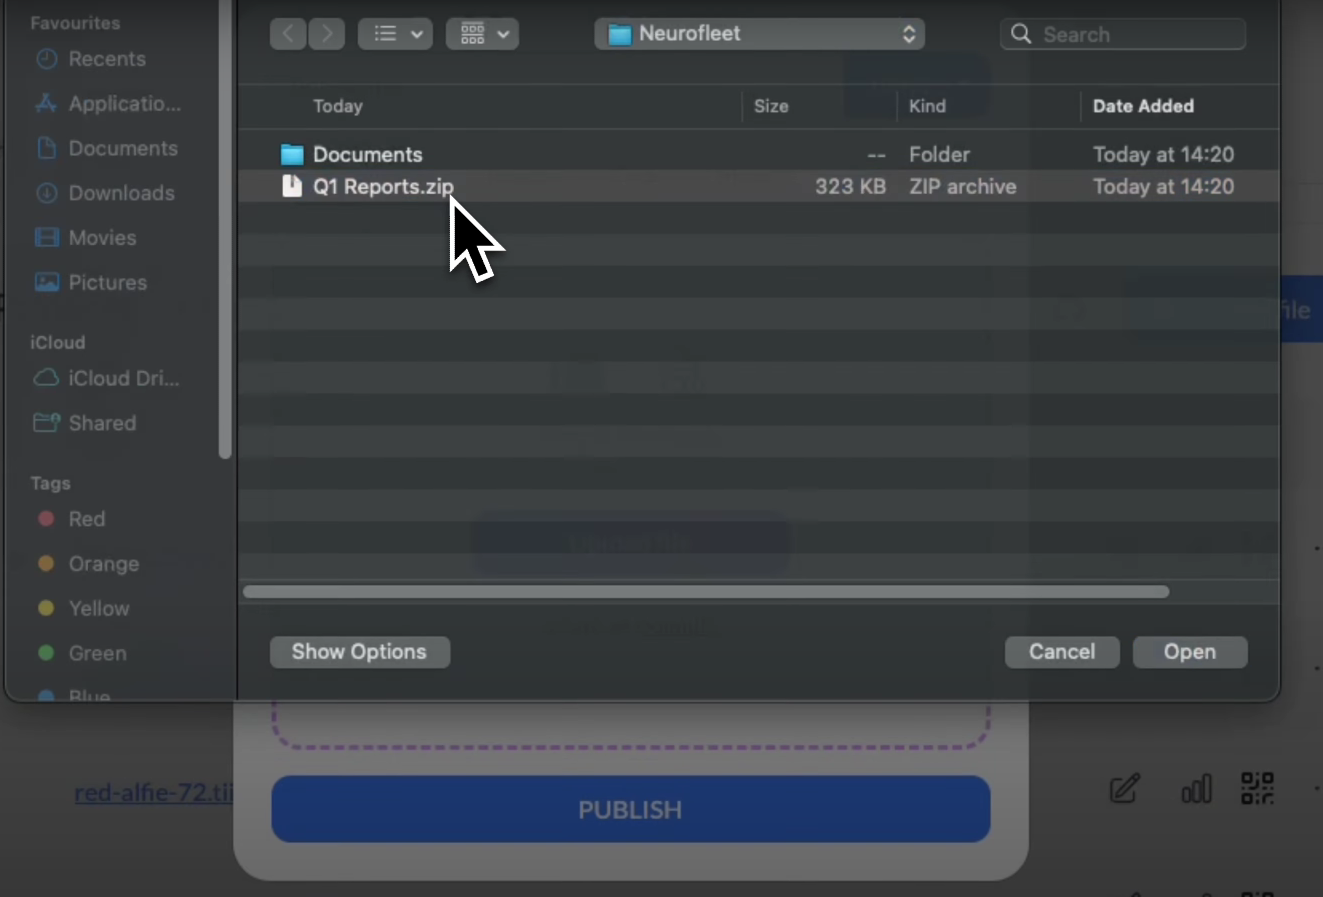This screenshot has height=897, width=1323.
Task: Open the list view options dropdown
Action: click(x=395, y=34)
